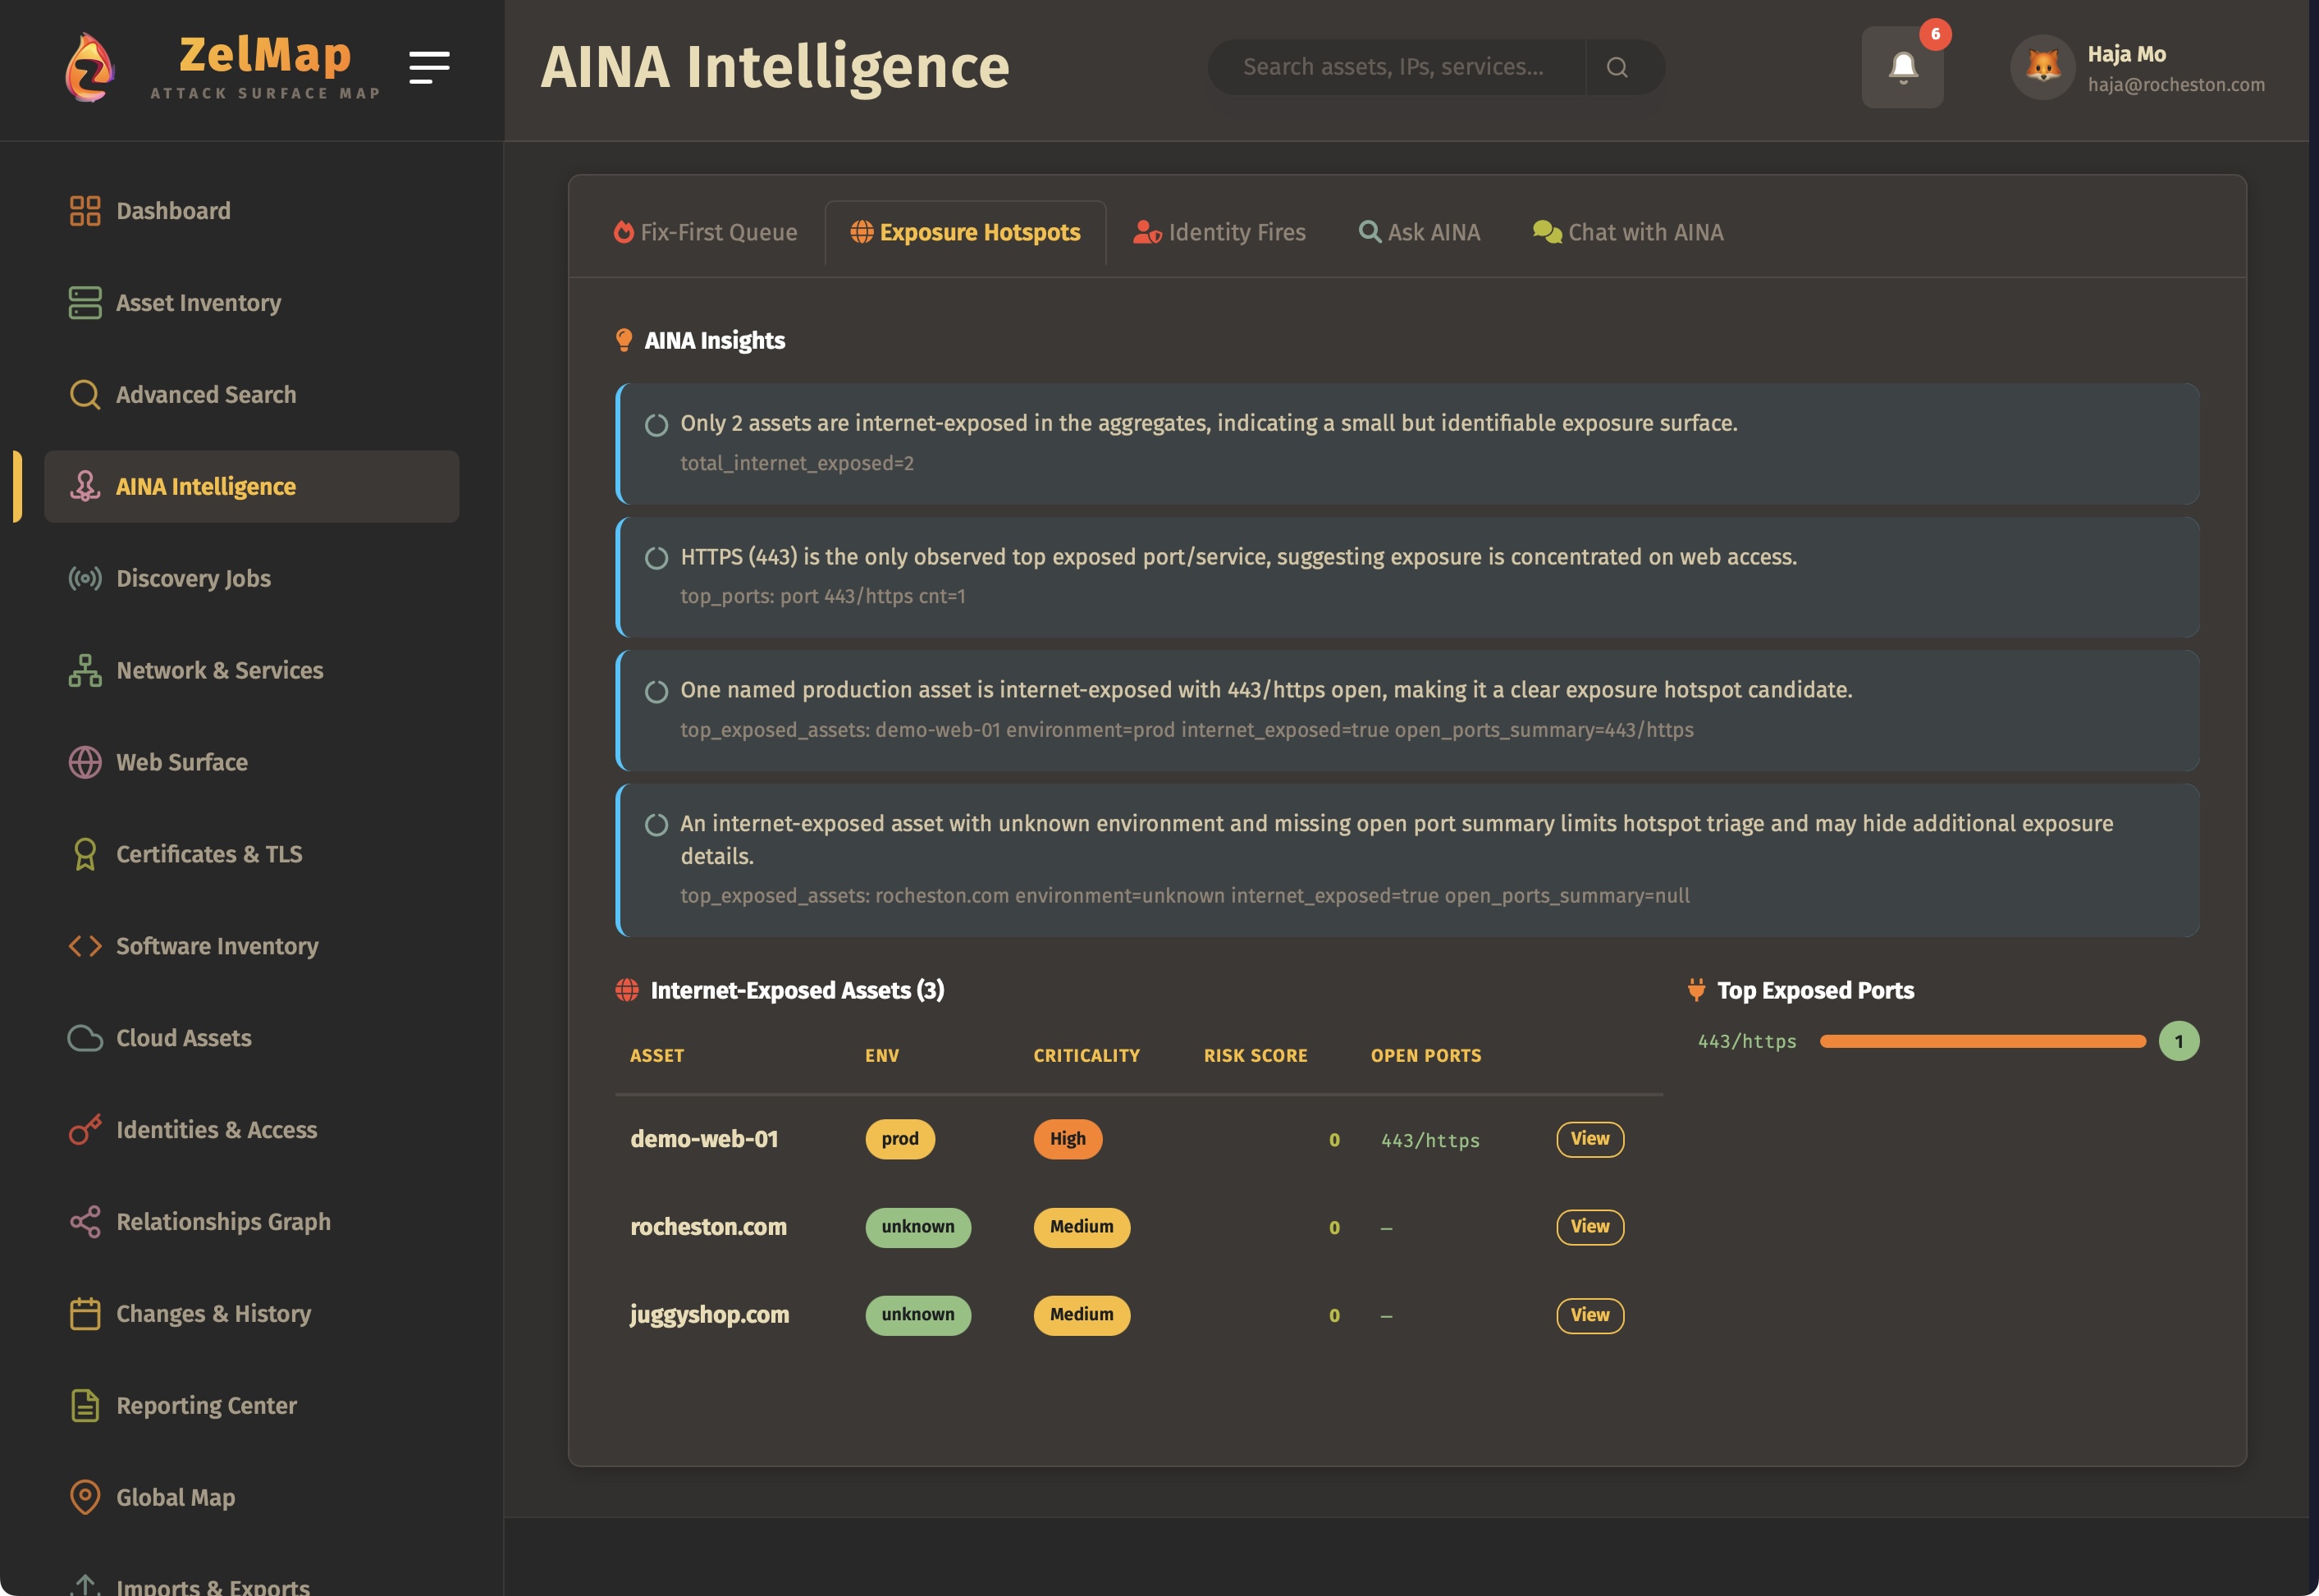Toggle the High criticality badge for demo-web-01
This screenshot has height=1596, width=2319.
pyautogui.click(x=1067, y=1139)
